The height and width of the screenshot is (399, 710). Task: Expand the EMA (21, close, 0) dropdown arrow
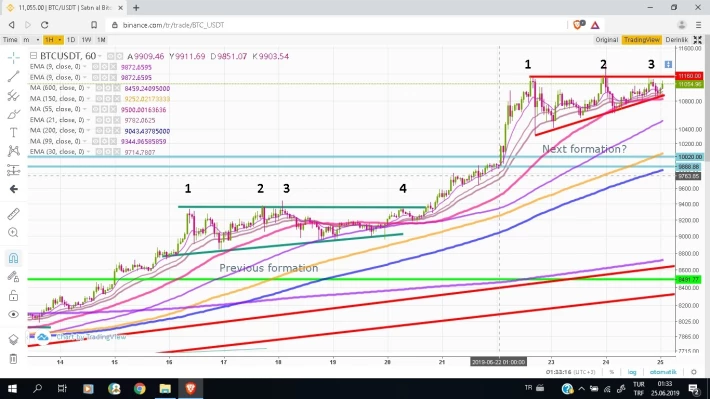coord(88,120)
